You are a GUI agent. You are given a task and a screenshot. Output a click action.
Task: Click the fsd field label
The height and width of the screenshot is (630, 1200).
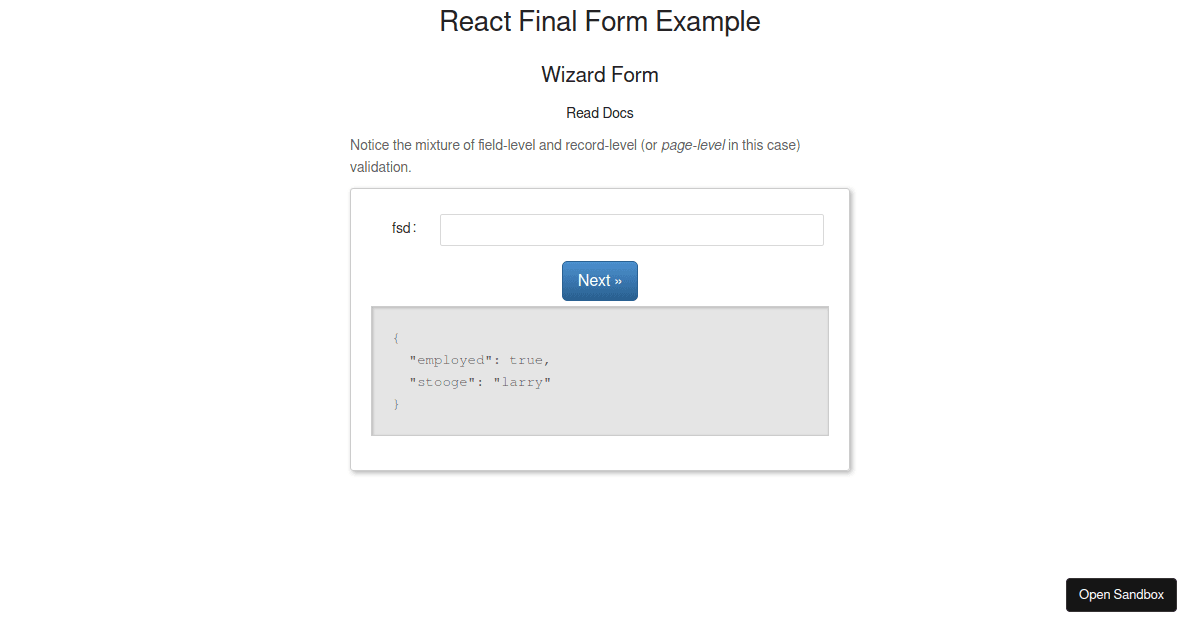point(404,228)
